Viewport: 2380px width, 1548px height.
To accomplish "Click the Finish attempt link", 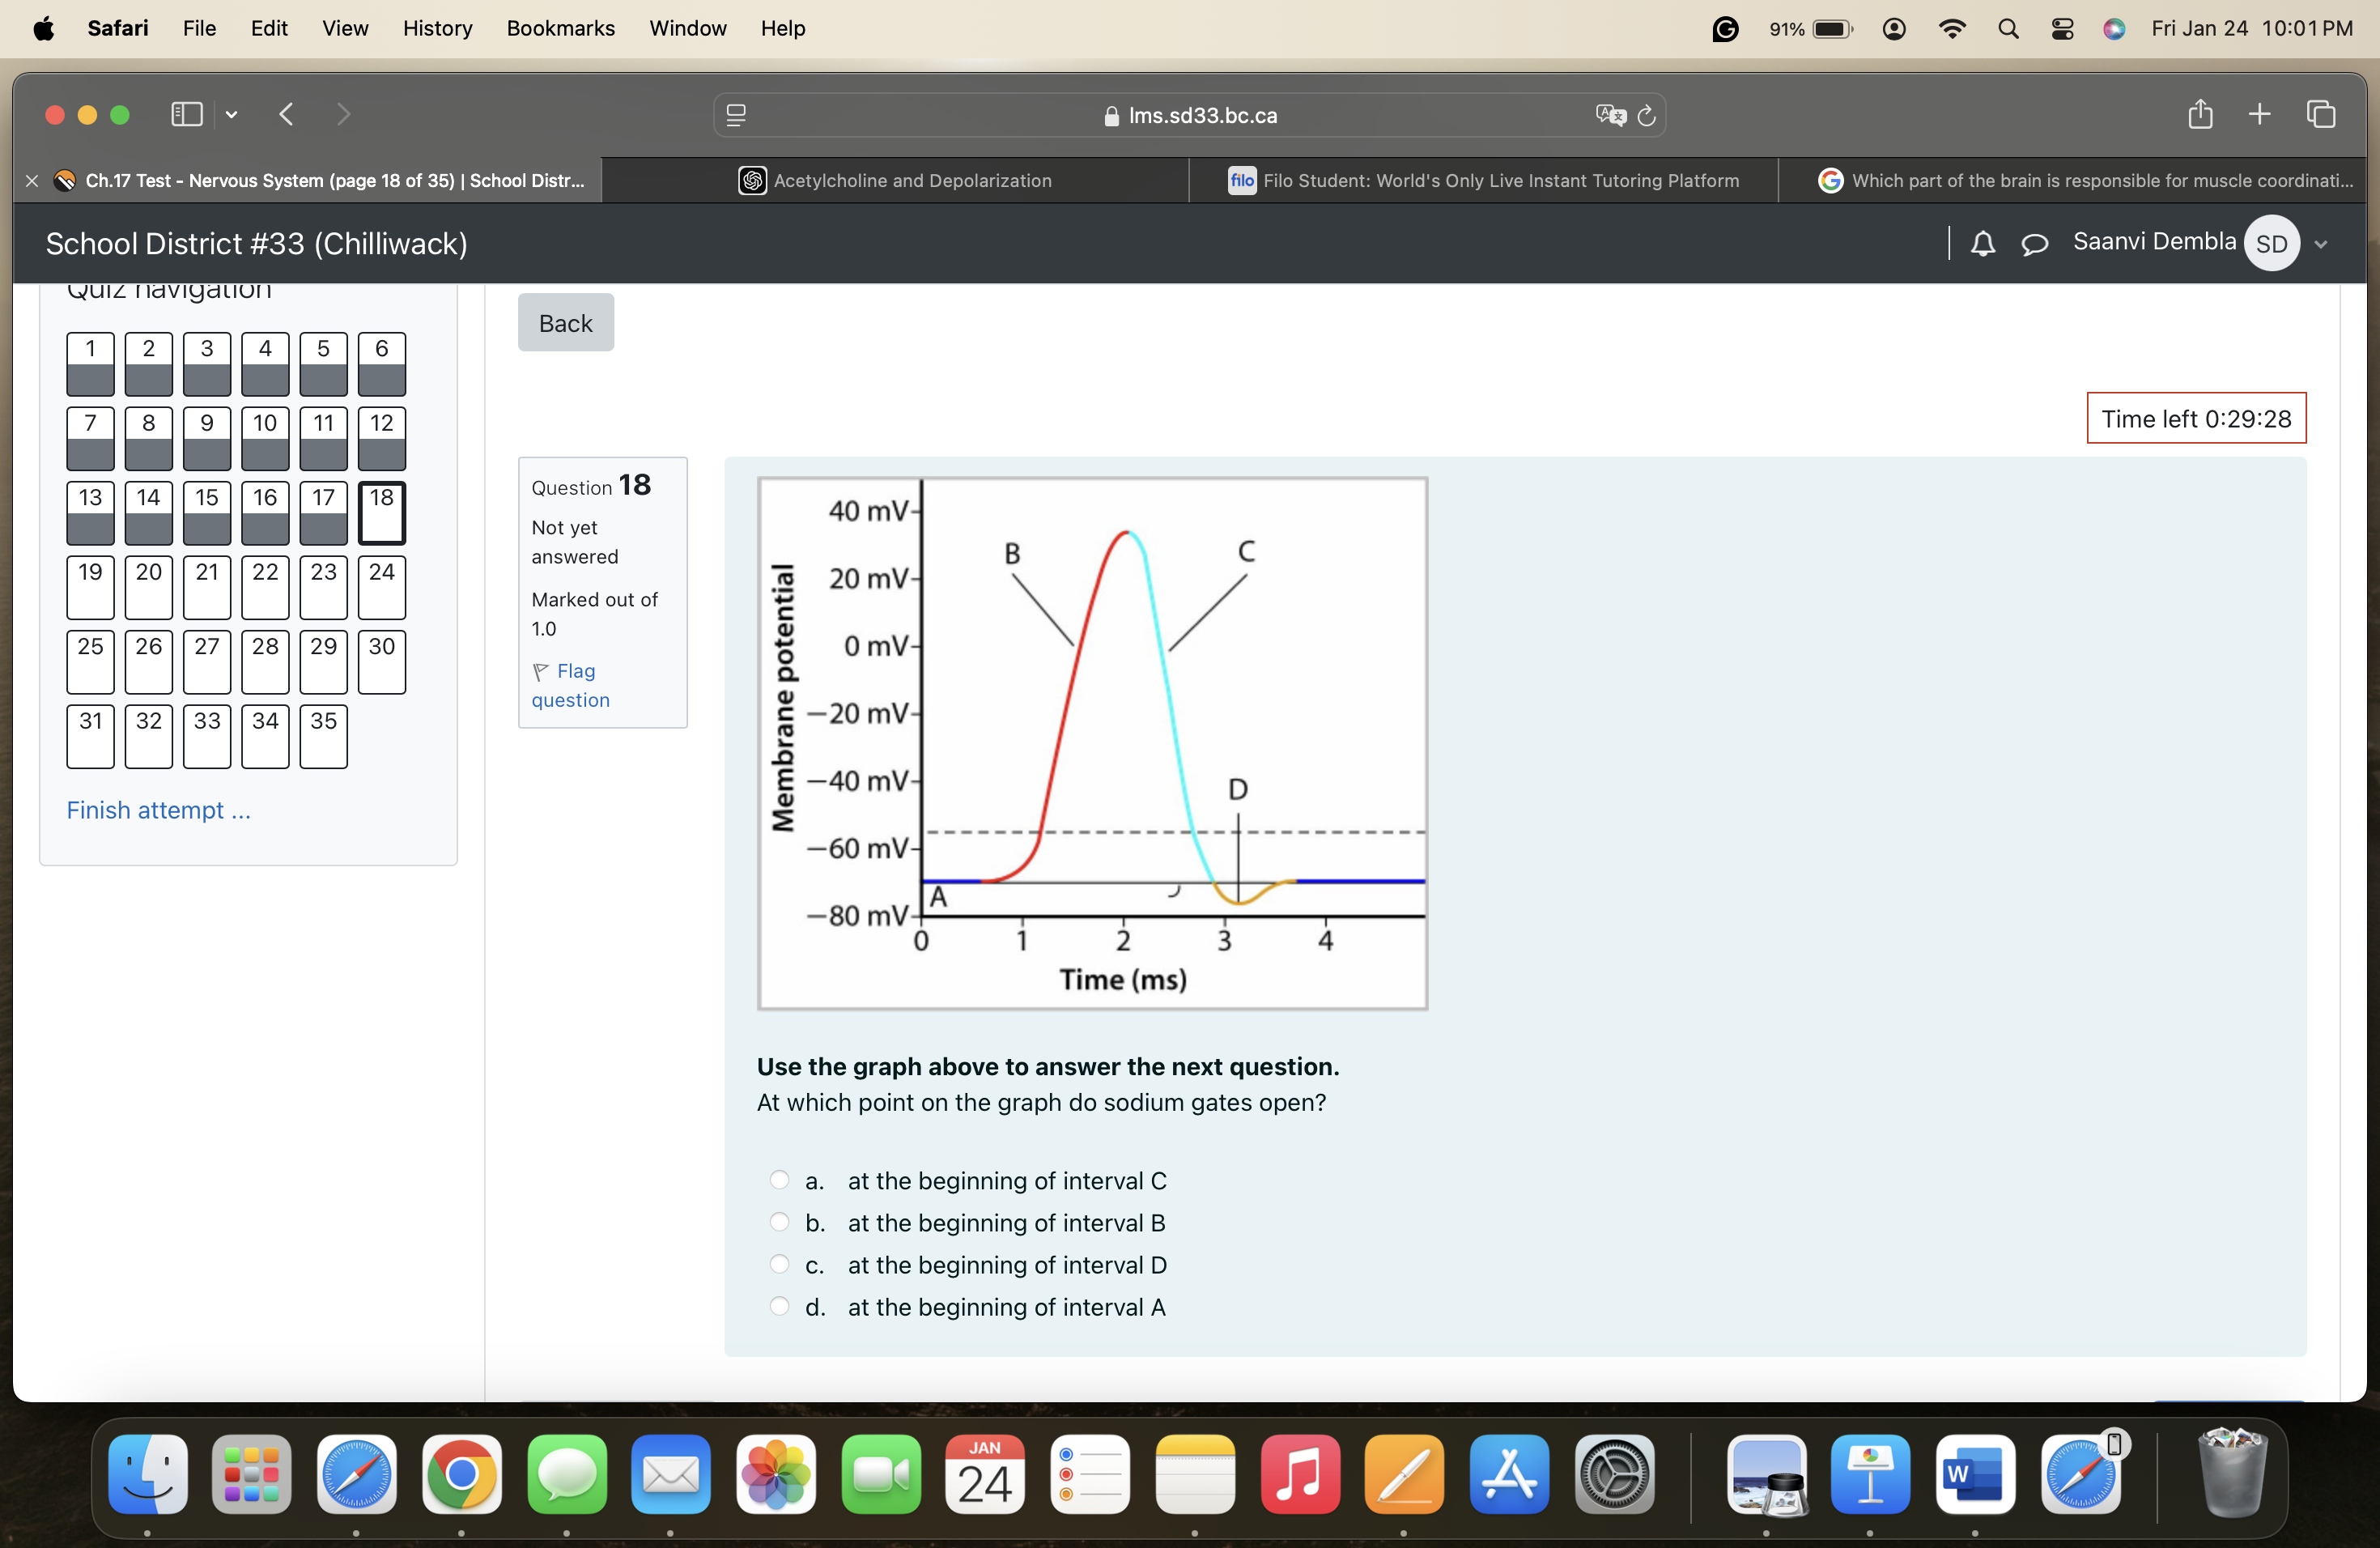I will tap(158, 810).
